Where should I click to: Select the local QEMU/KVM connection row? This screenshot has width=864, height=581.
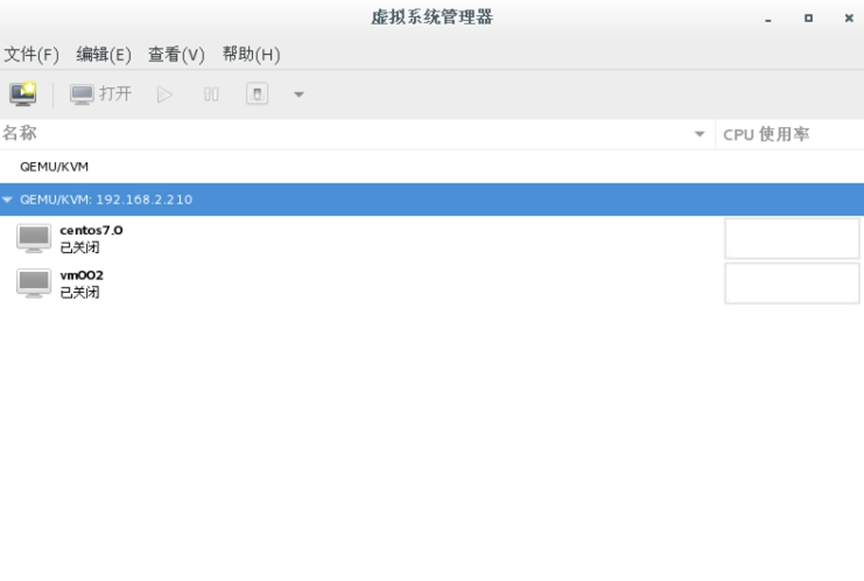coord(55,167)
